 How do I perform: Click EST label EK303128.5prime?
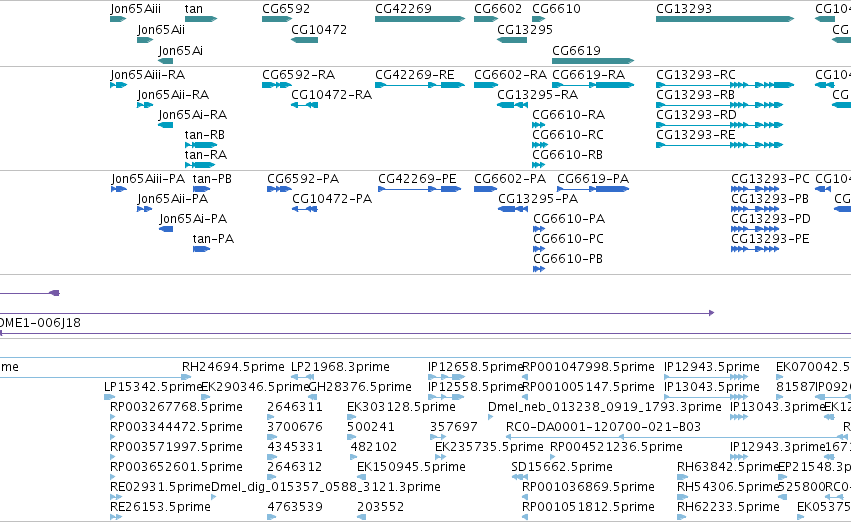(402, 407)
